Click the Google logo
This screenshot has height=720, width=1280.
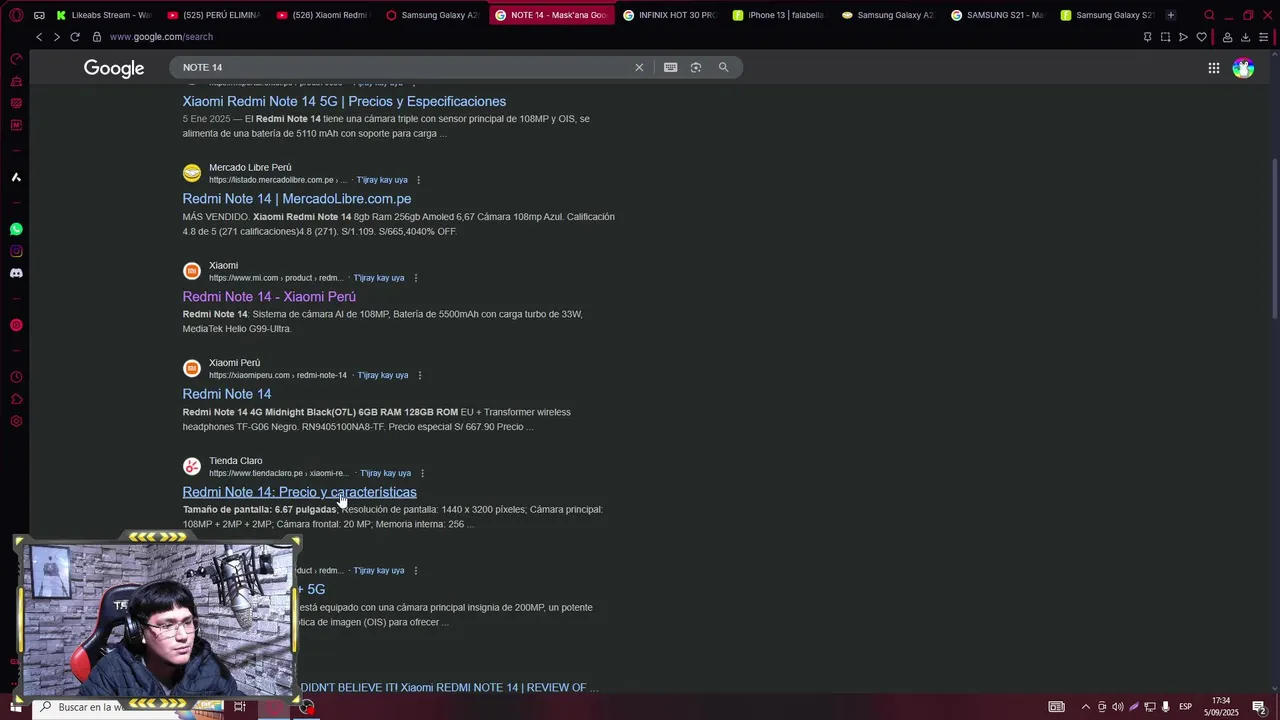(114, 68)
